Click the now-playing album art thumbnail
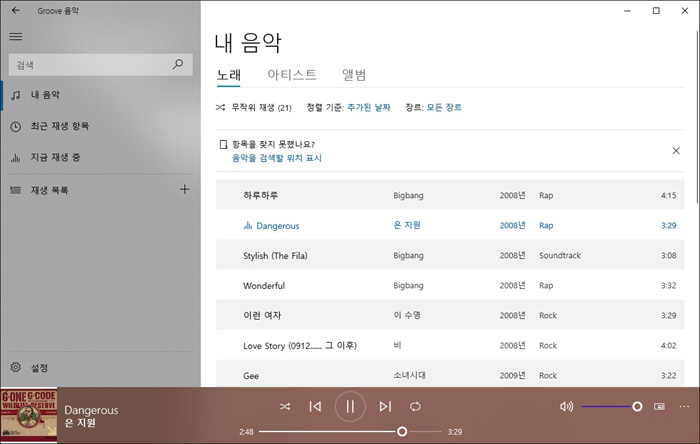Image resolution: width=700 pixels, height=444 pixels. point(29,415)
